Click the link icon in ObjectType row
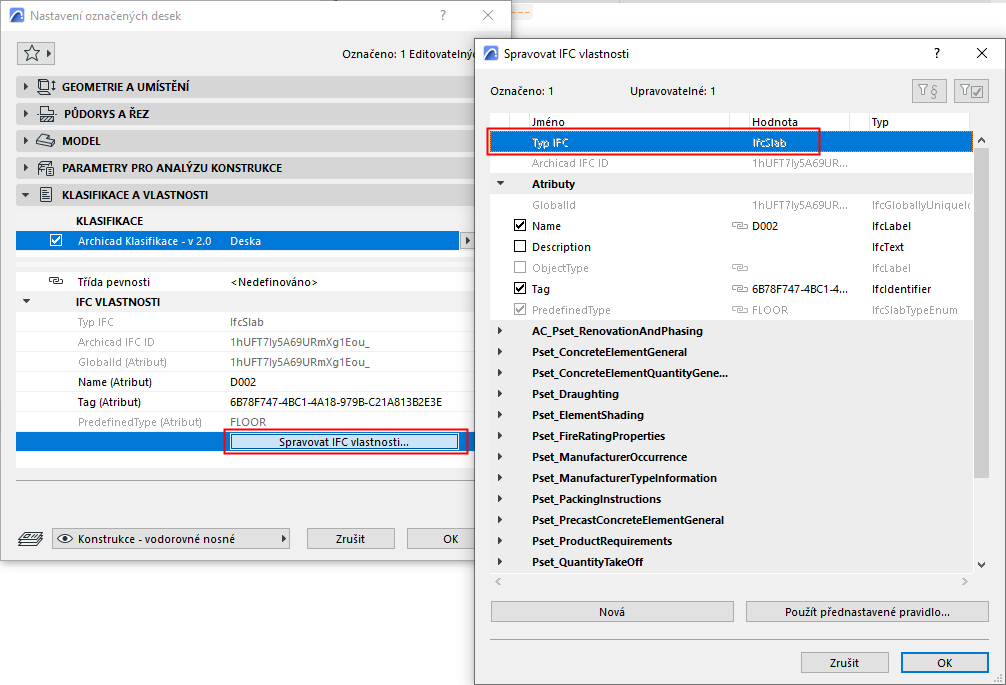 pyautogui.click(x=740, y=267)
